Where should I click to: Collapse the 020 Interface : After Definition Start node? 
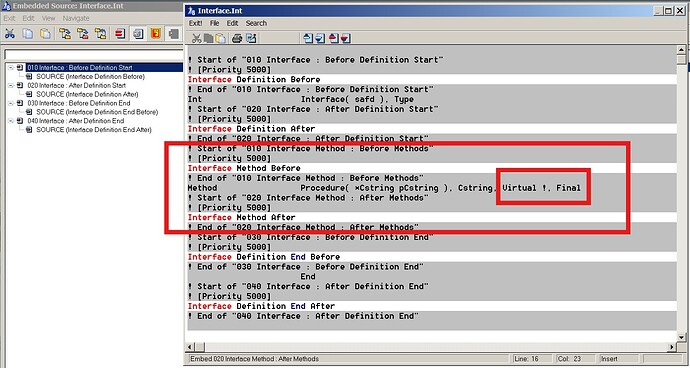tap(11, 85)
